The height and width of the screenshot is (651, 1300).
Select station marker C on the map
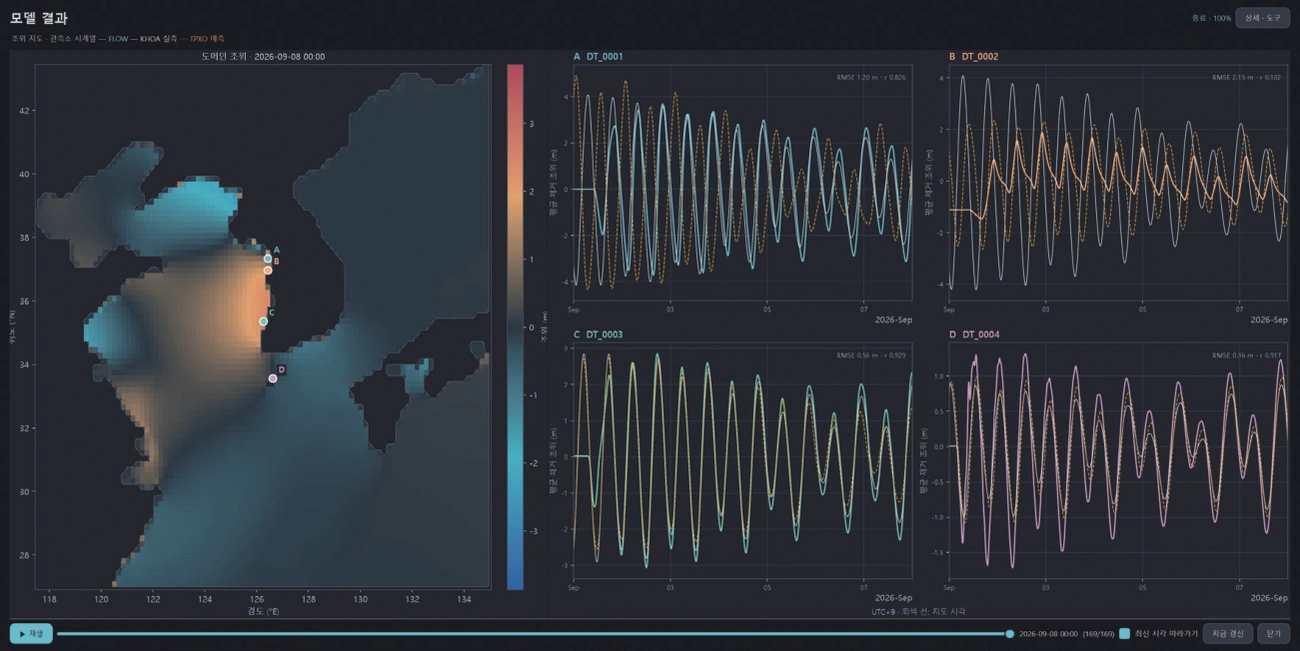click(x=263, y=321)
